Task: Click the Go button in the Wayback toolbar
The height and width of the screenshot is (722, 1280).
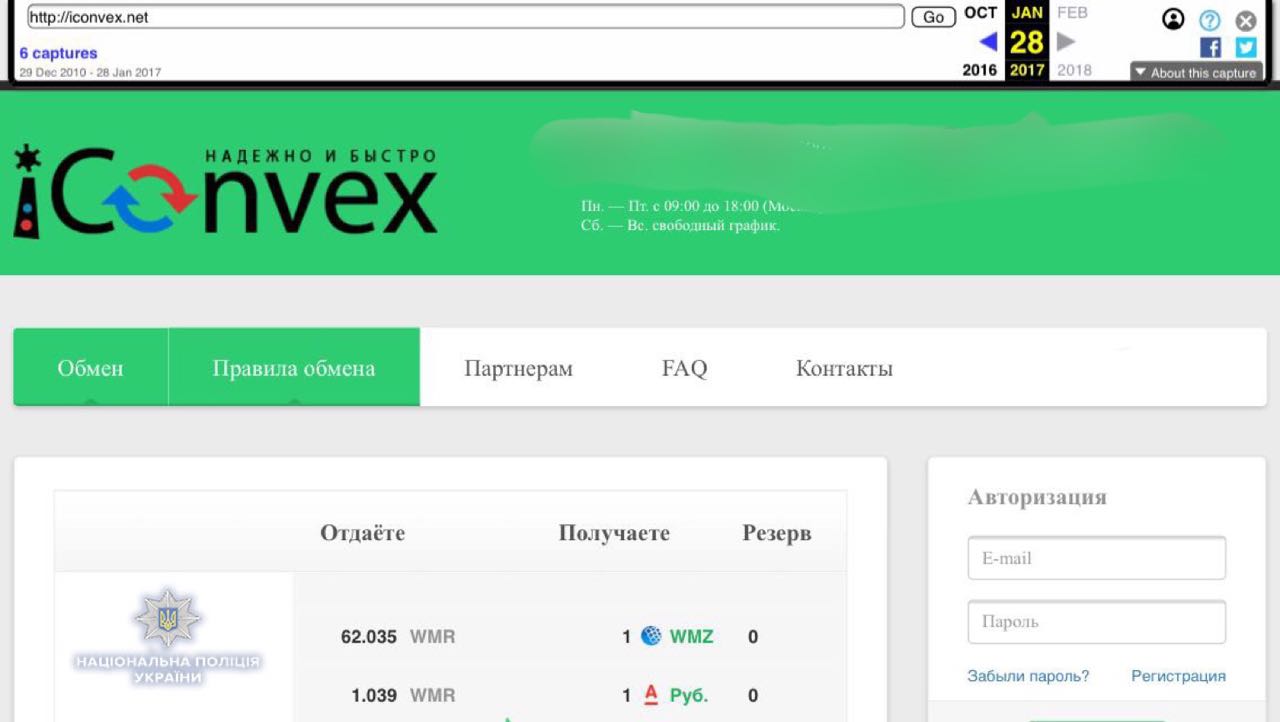Action: (933, 17)
